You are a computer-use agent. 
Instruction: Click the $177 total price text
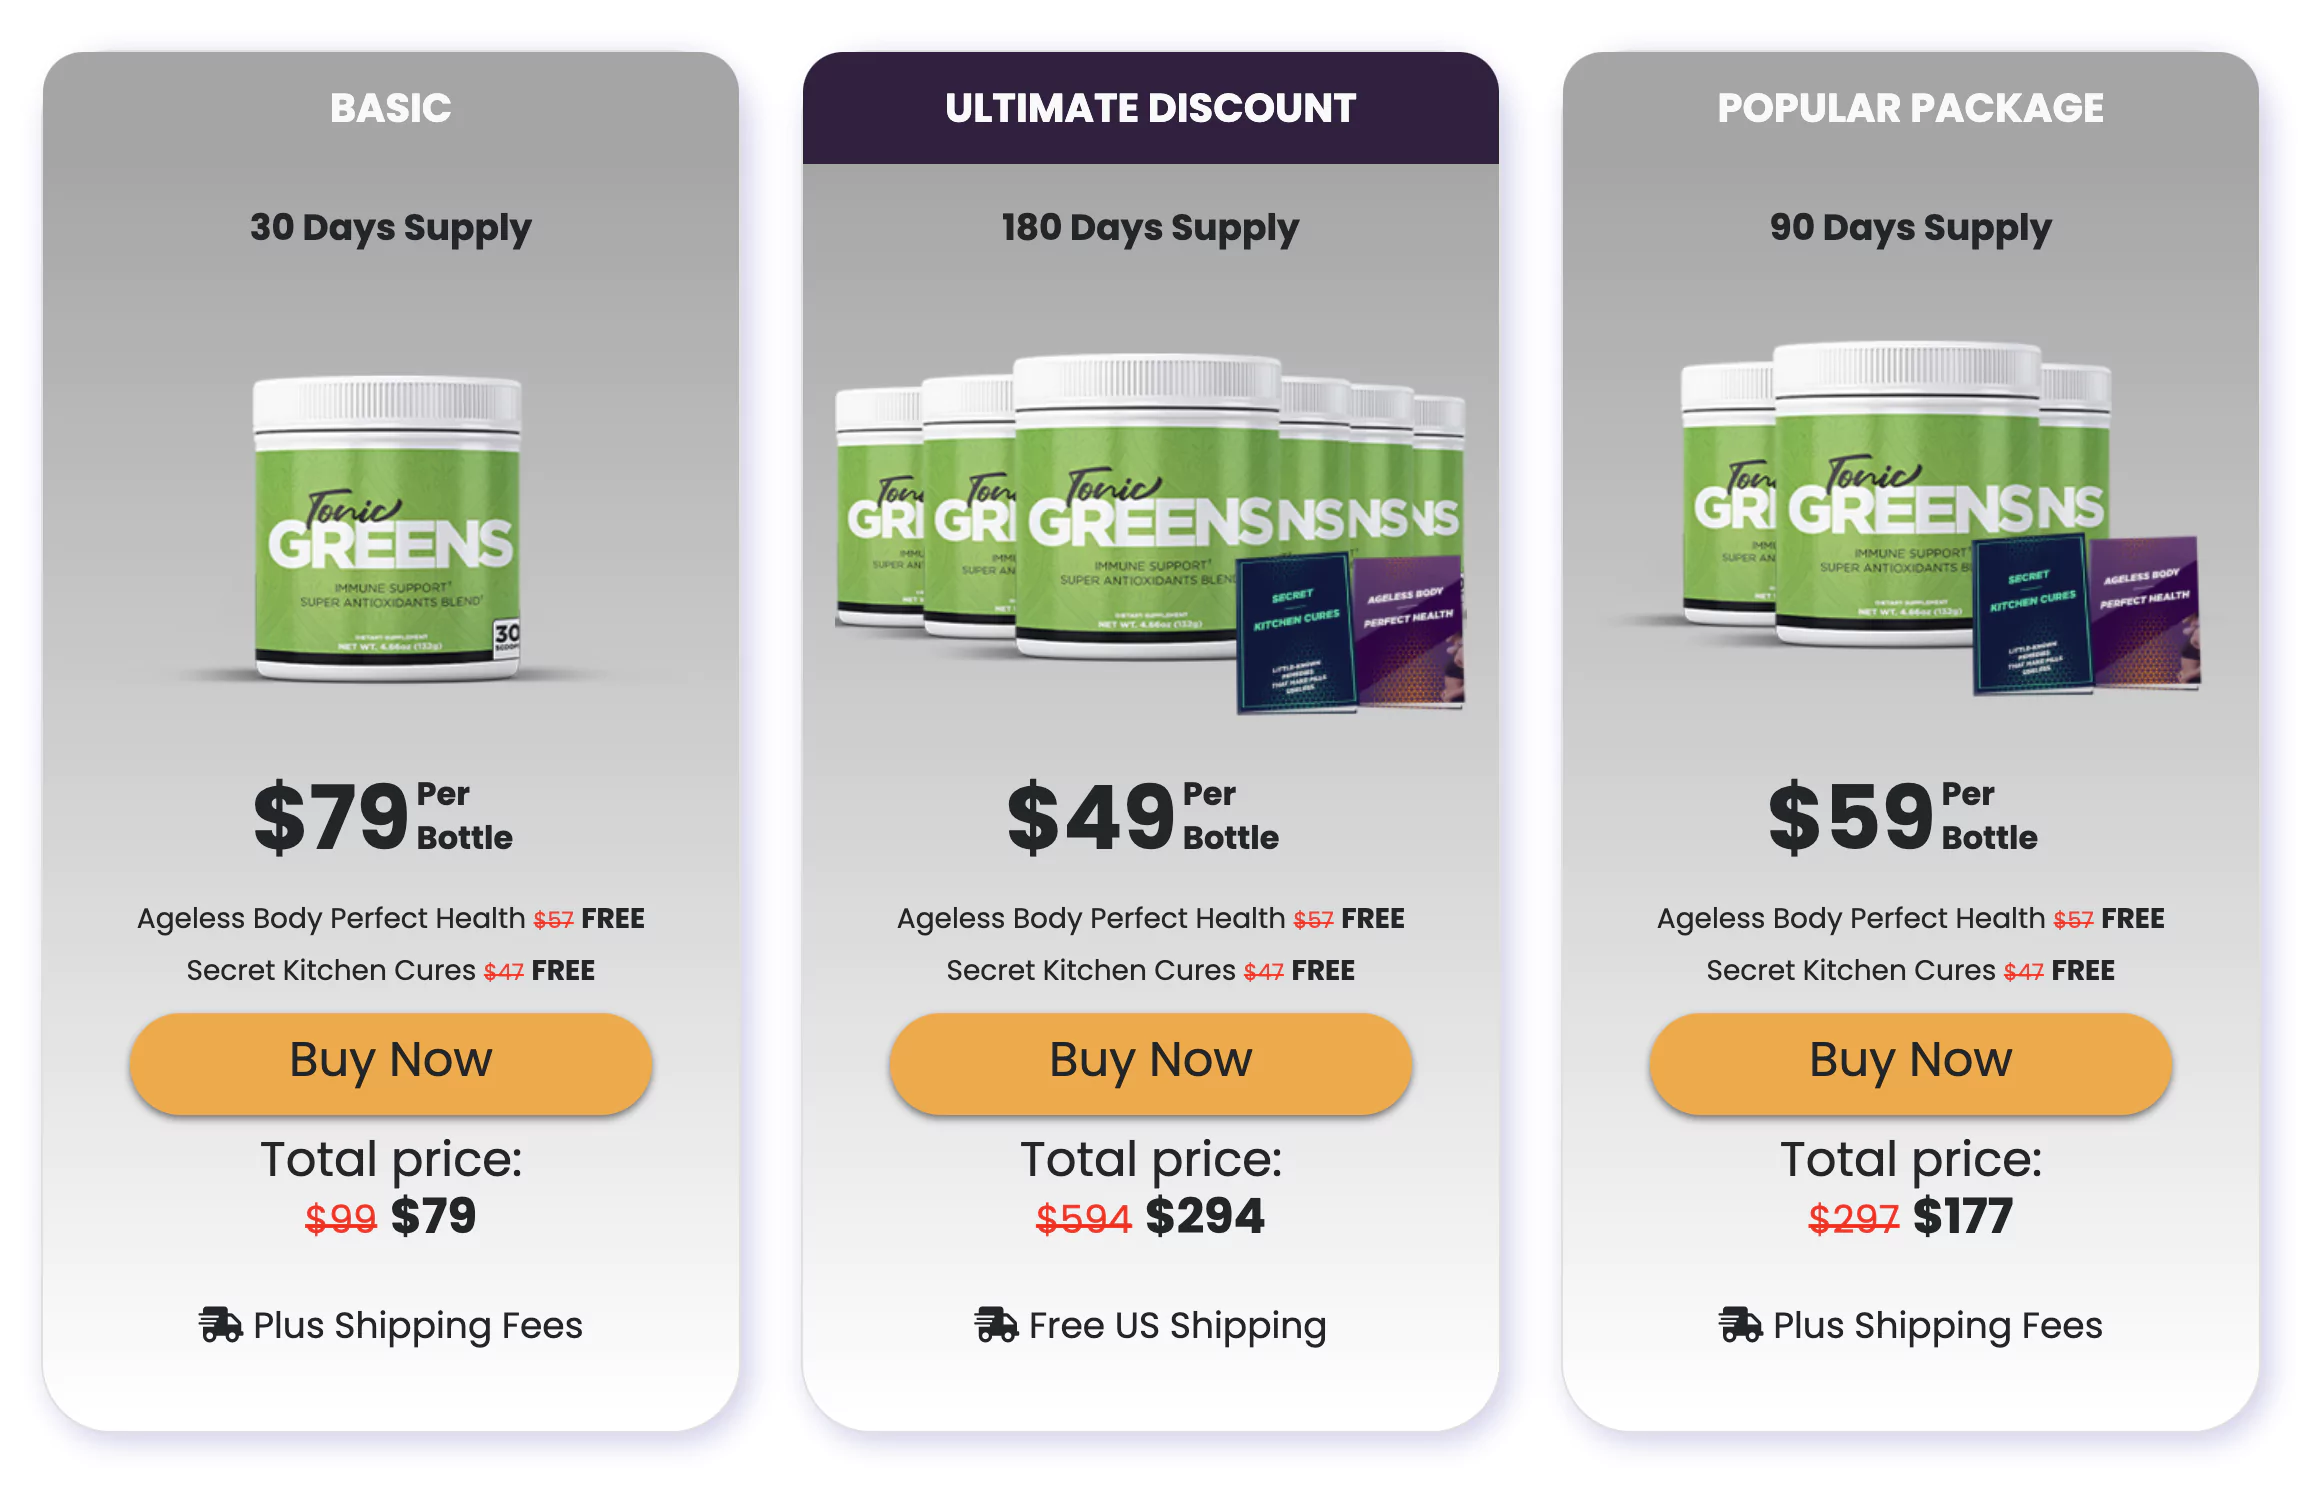[x=1963, y=1215]
